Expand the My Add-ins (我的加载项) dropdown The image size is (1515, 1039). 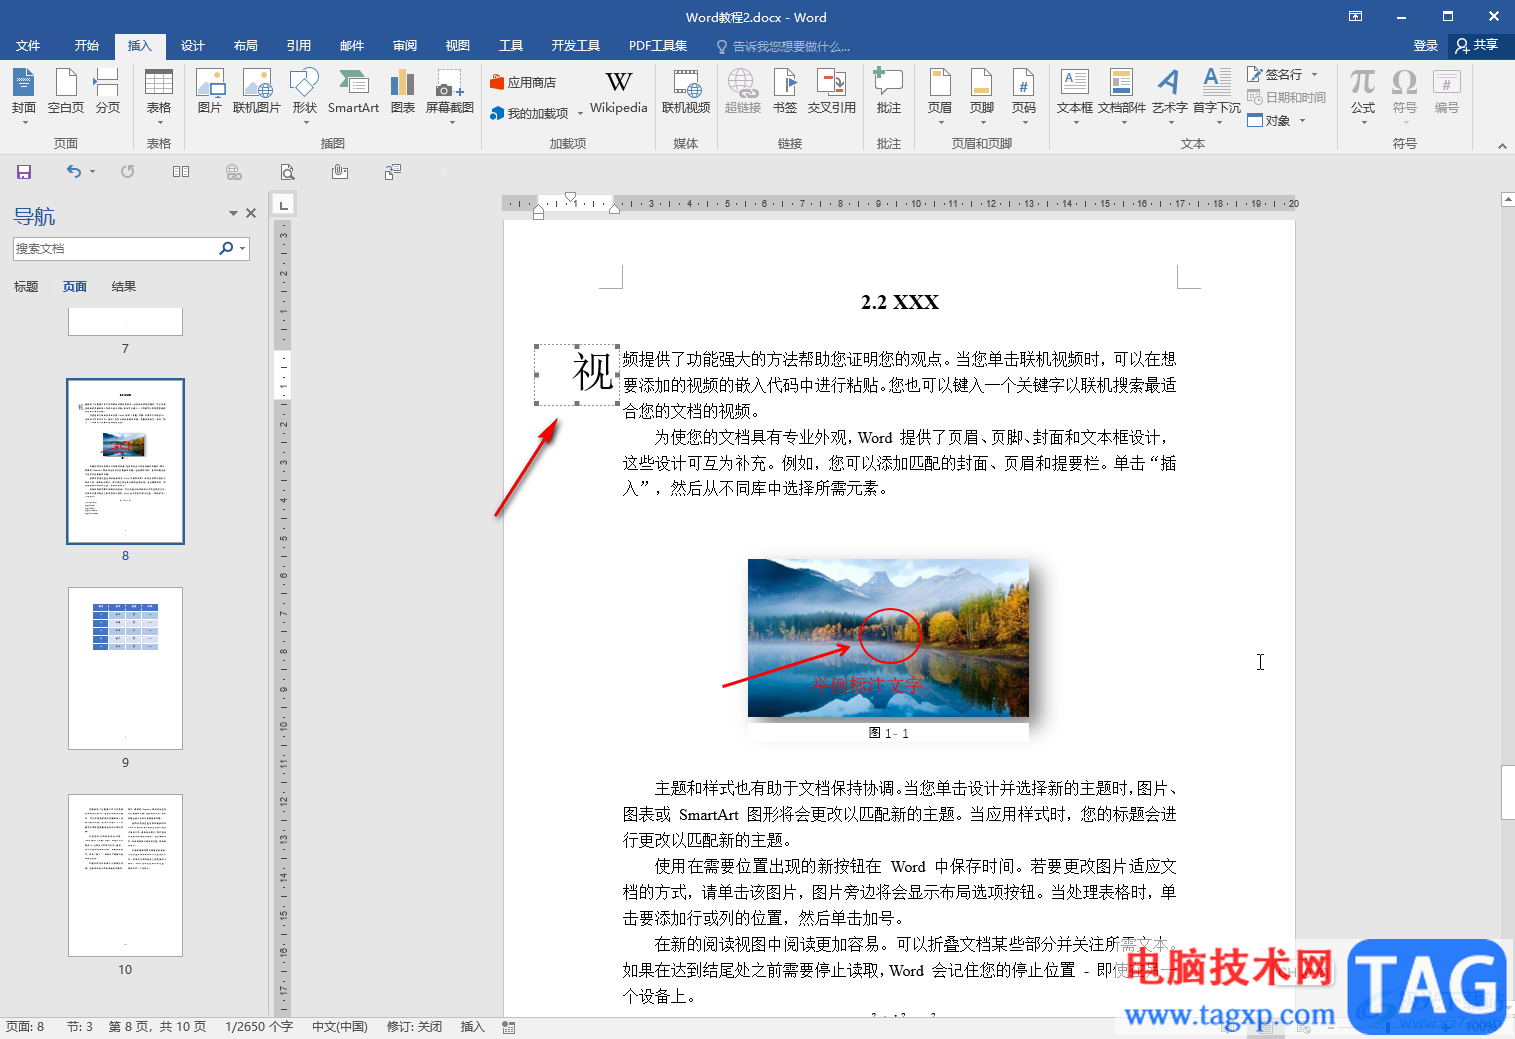(x=580, y=114)
